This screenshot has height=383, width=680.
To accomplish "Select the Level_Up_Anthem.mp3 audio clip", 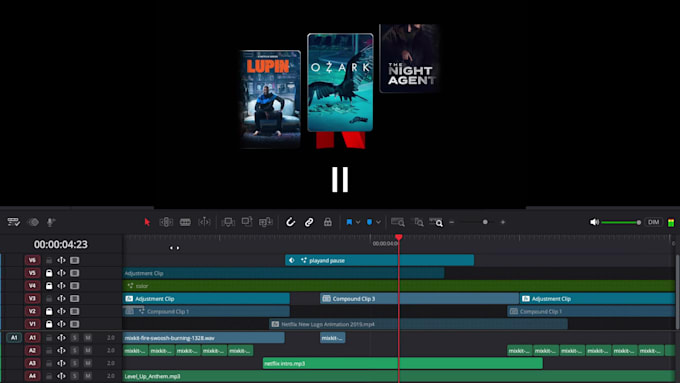I will pyautogui.click(x=399, y=376).
